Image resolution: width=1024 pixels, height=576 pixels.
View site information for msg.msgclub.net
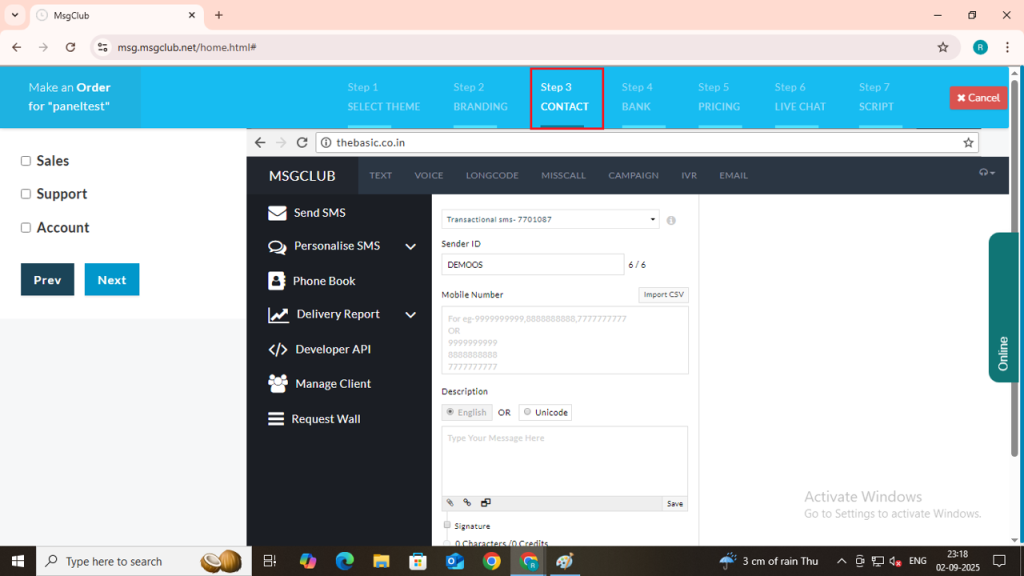click(x=103, y=47)
